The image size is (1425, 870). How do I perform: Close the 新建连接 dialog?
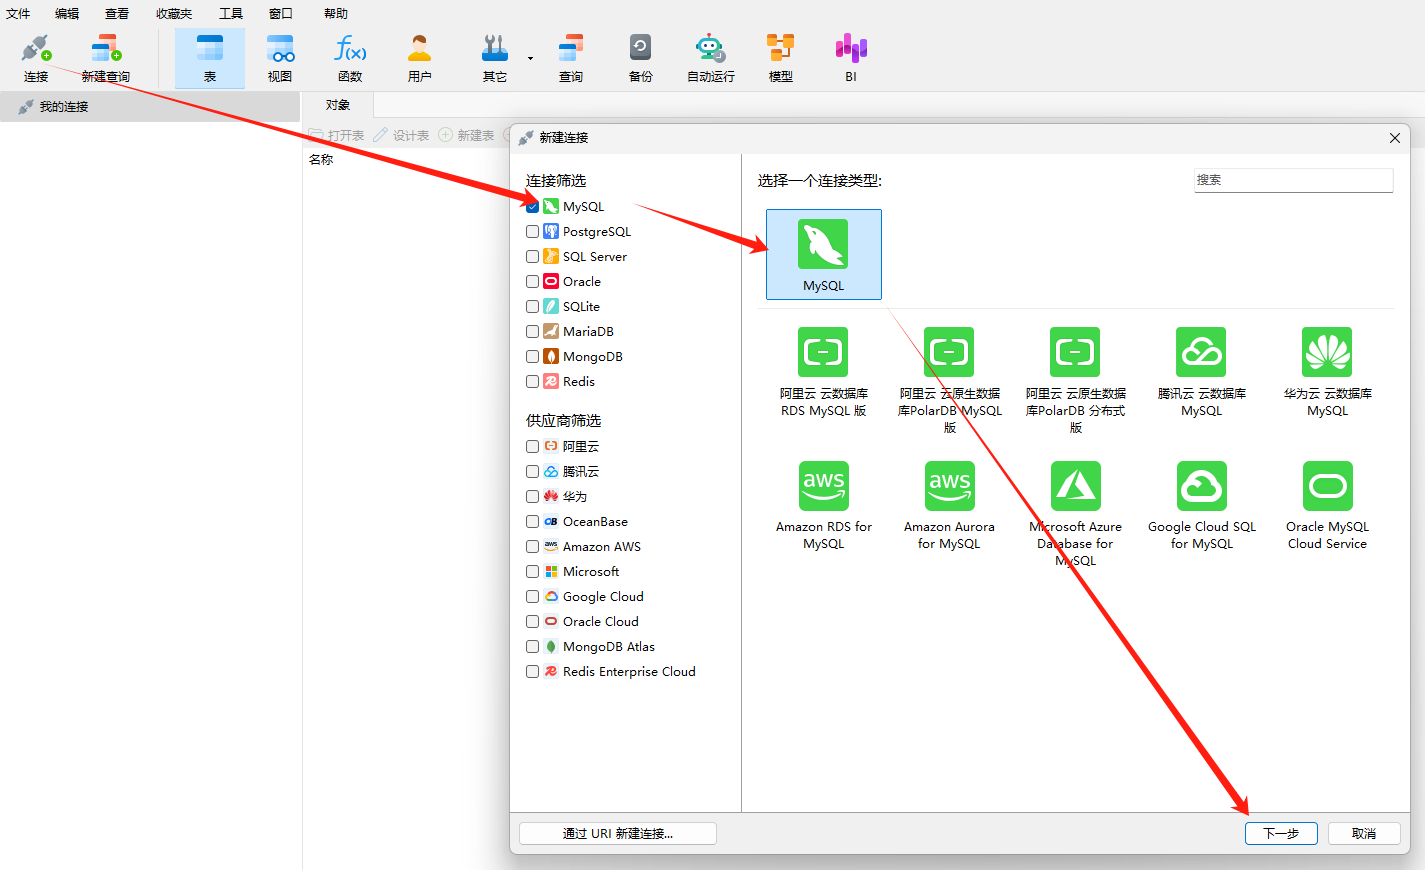point(1395,138)
